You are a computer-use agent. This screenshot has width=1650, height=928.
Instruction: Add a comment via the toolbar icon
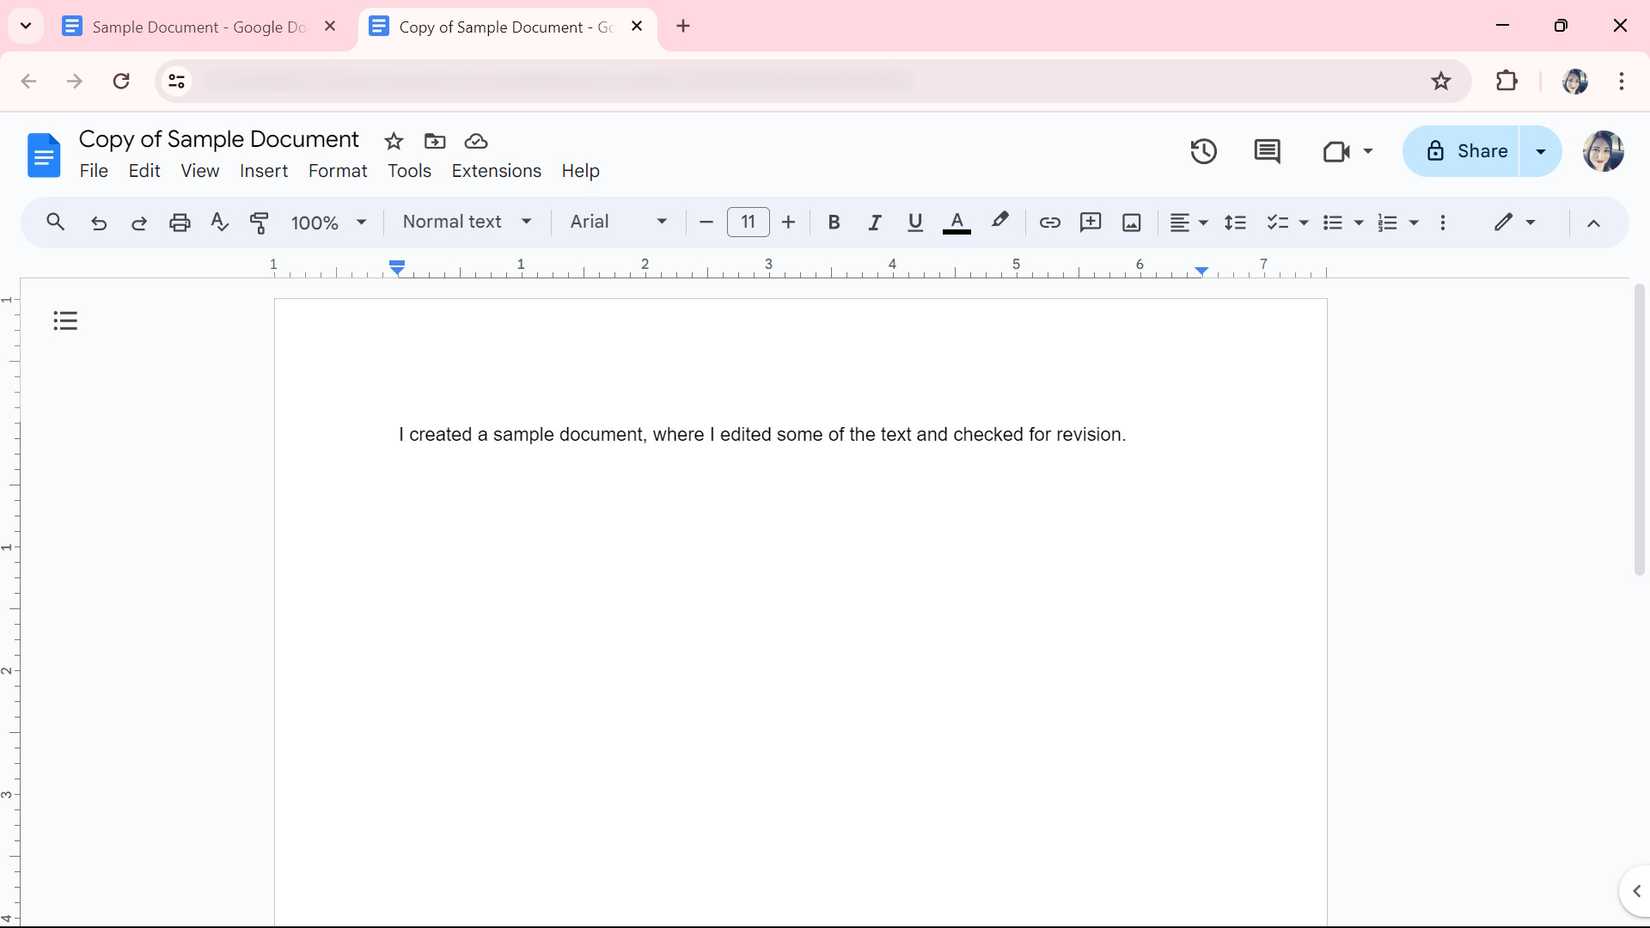(1090, 222)
